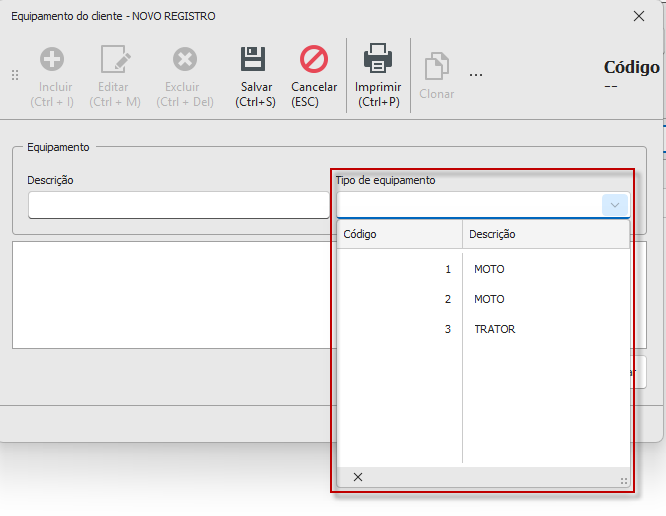
Task: Click the Excluir (Ctrl + Del) icon
Action: point(185,59)
